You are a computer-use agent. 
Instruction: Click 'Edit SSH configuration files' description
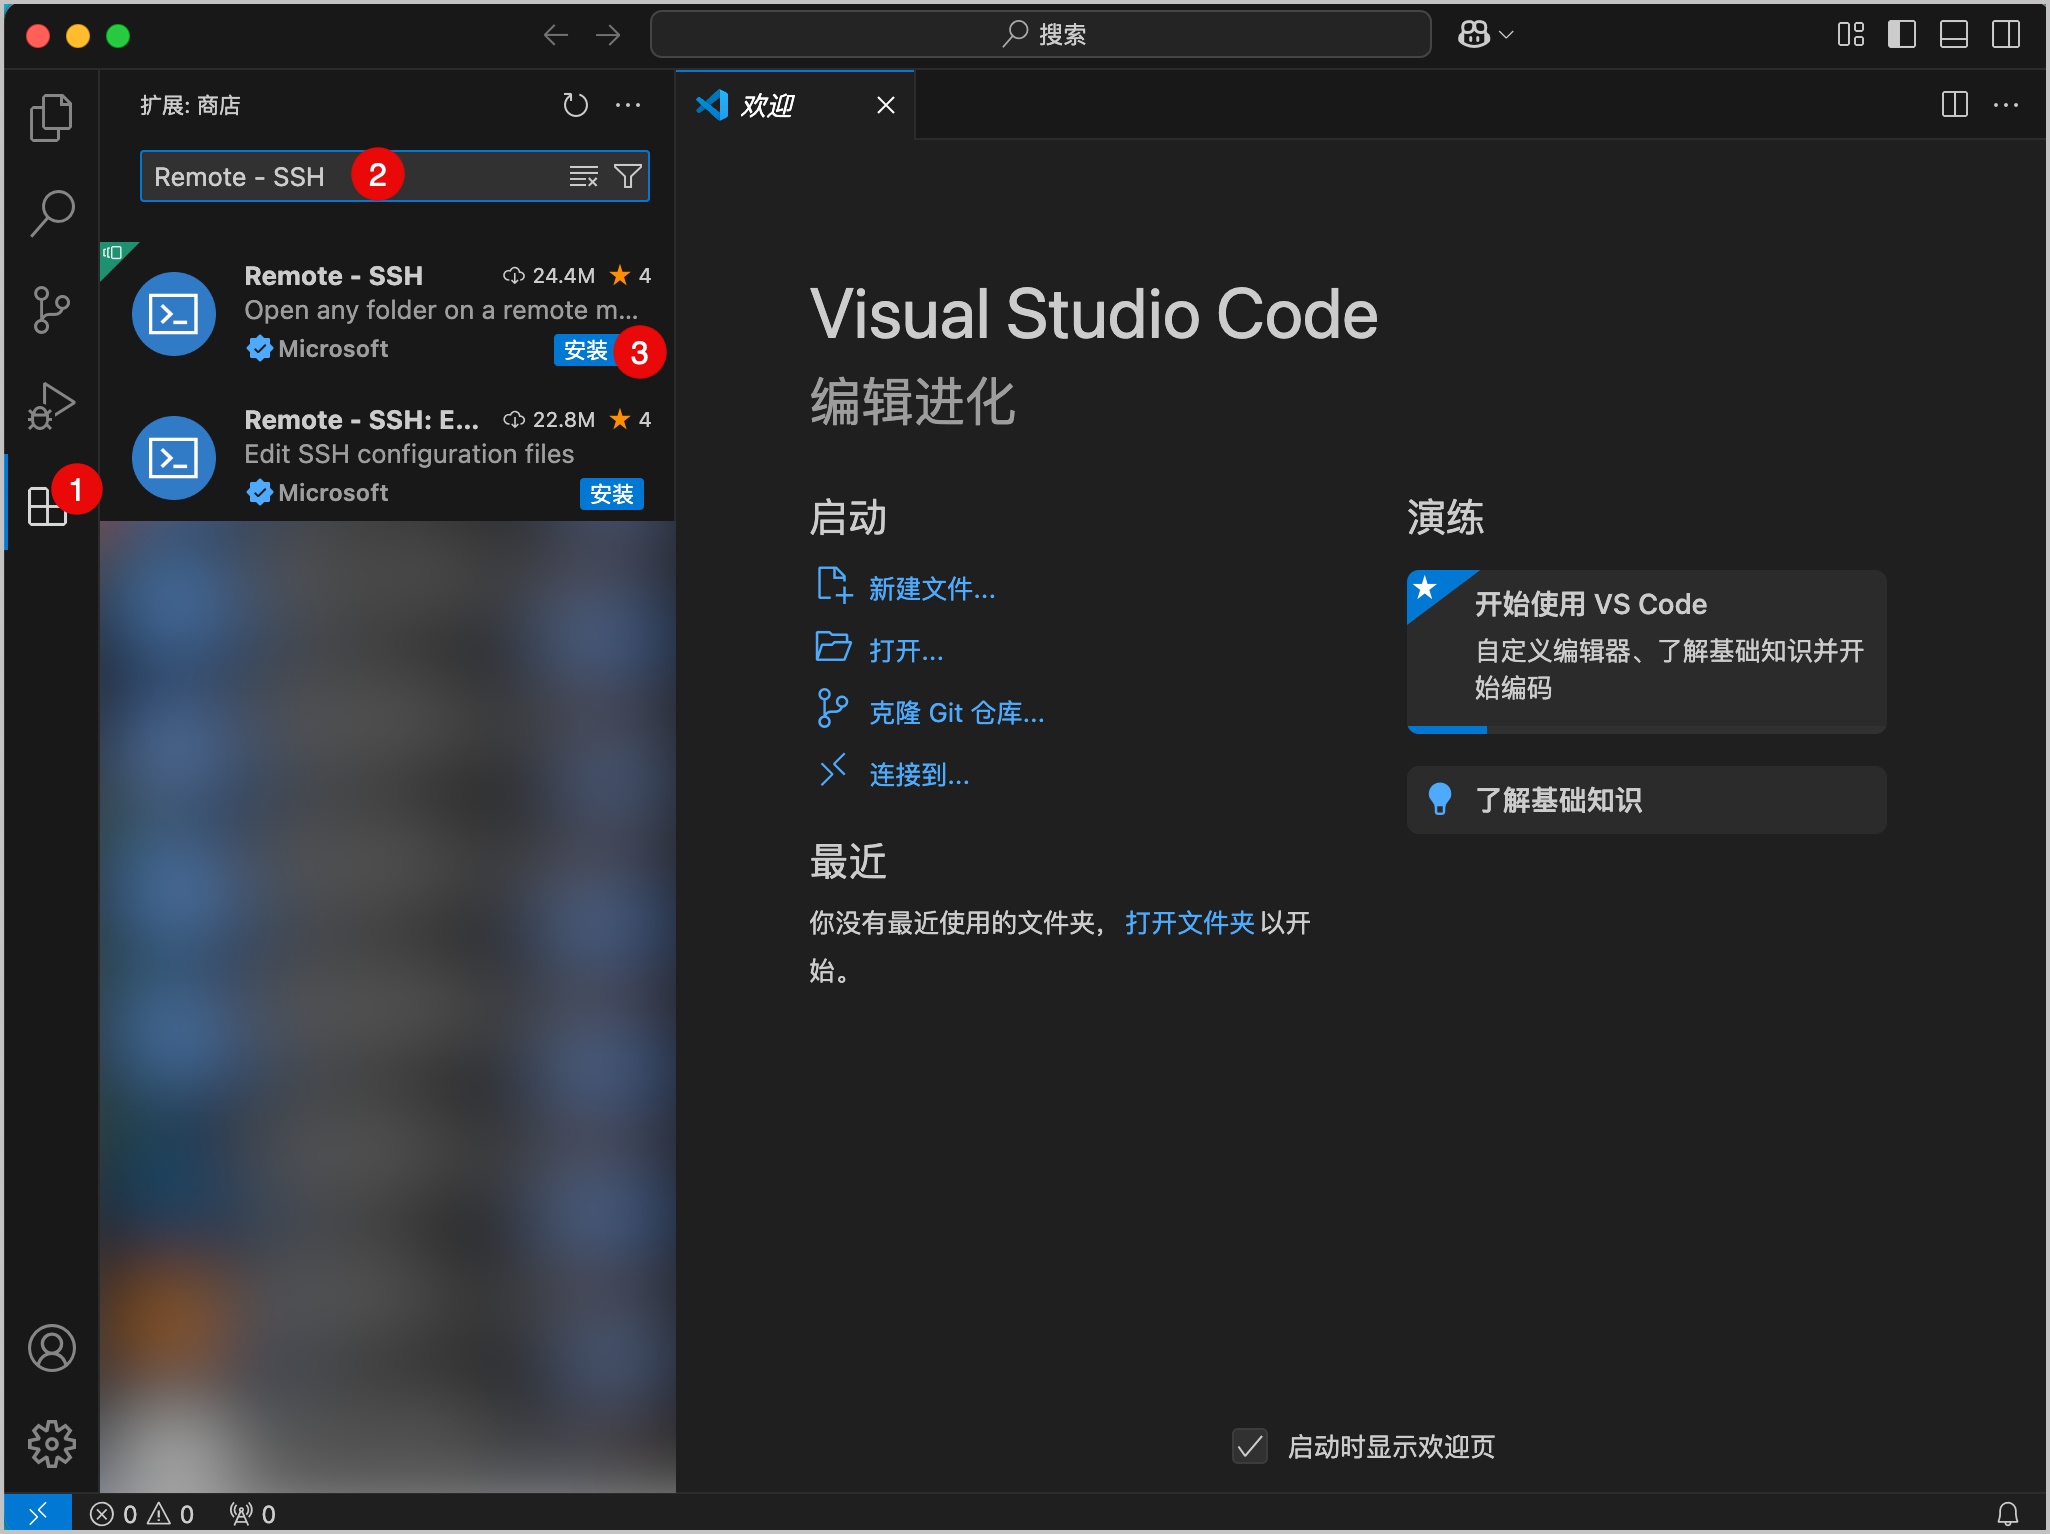[409, 454]
